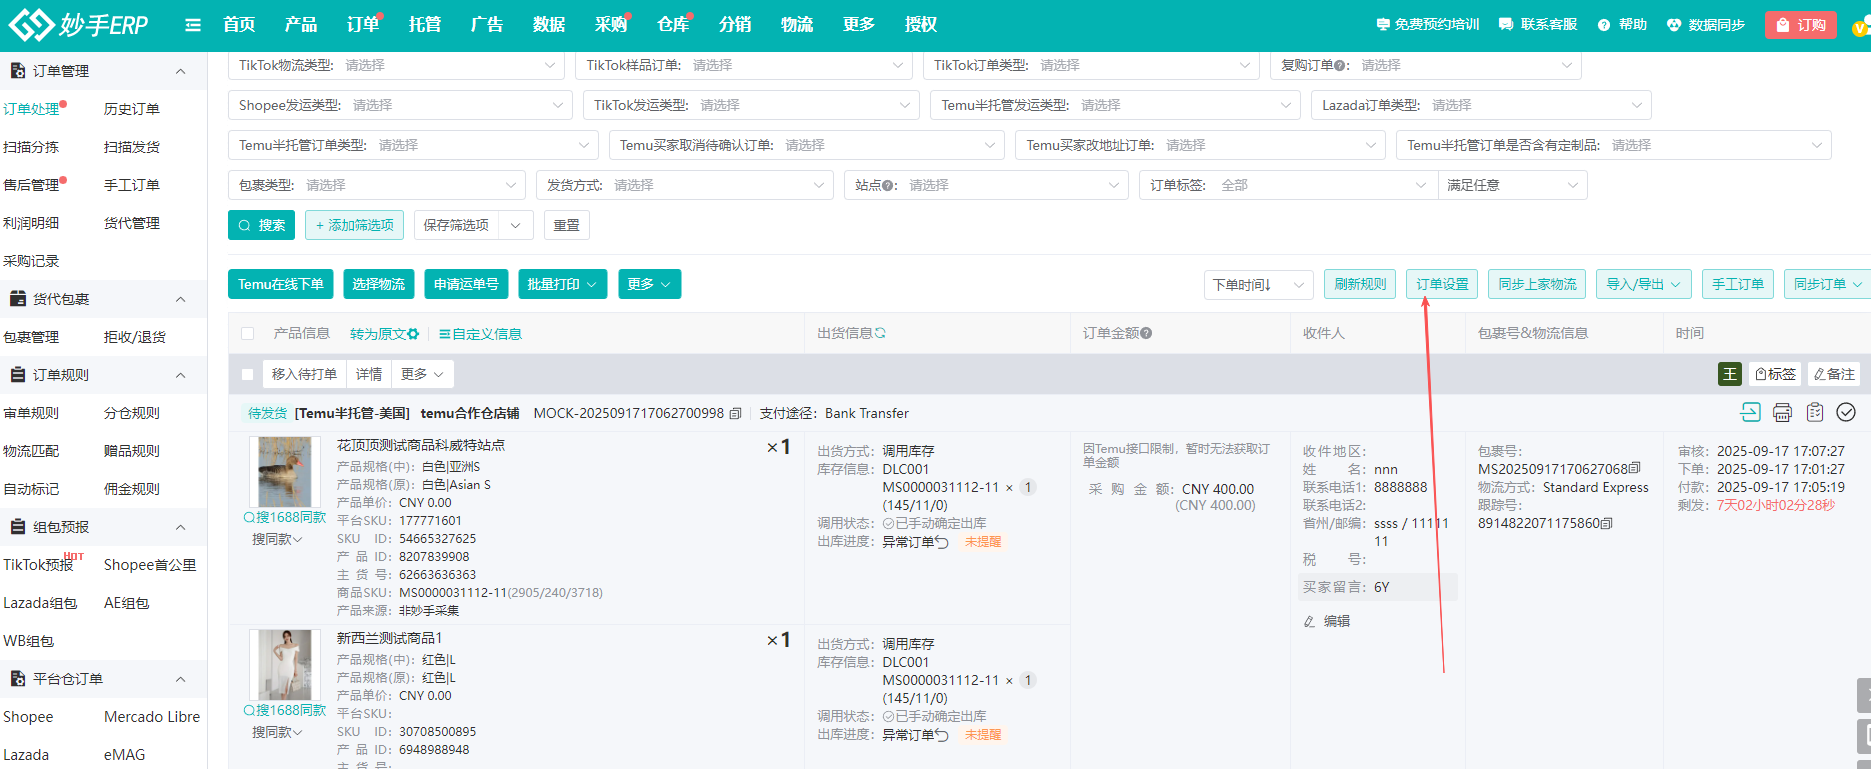
Task: Open the 导入/导出 dropdown
Action: click(1644, 284)
